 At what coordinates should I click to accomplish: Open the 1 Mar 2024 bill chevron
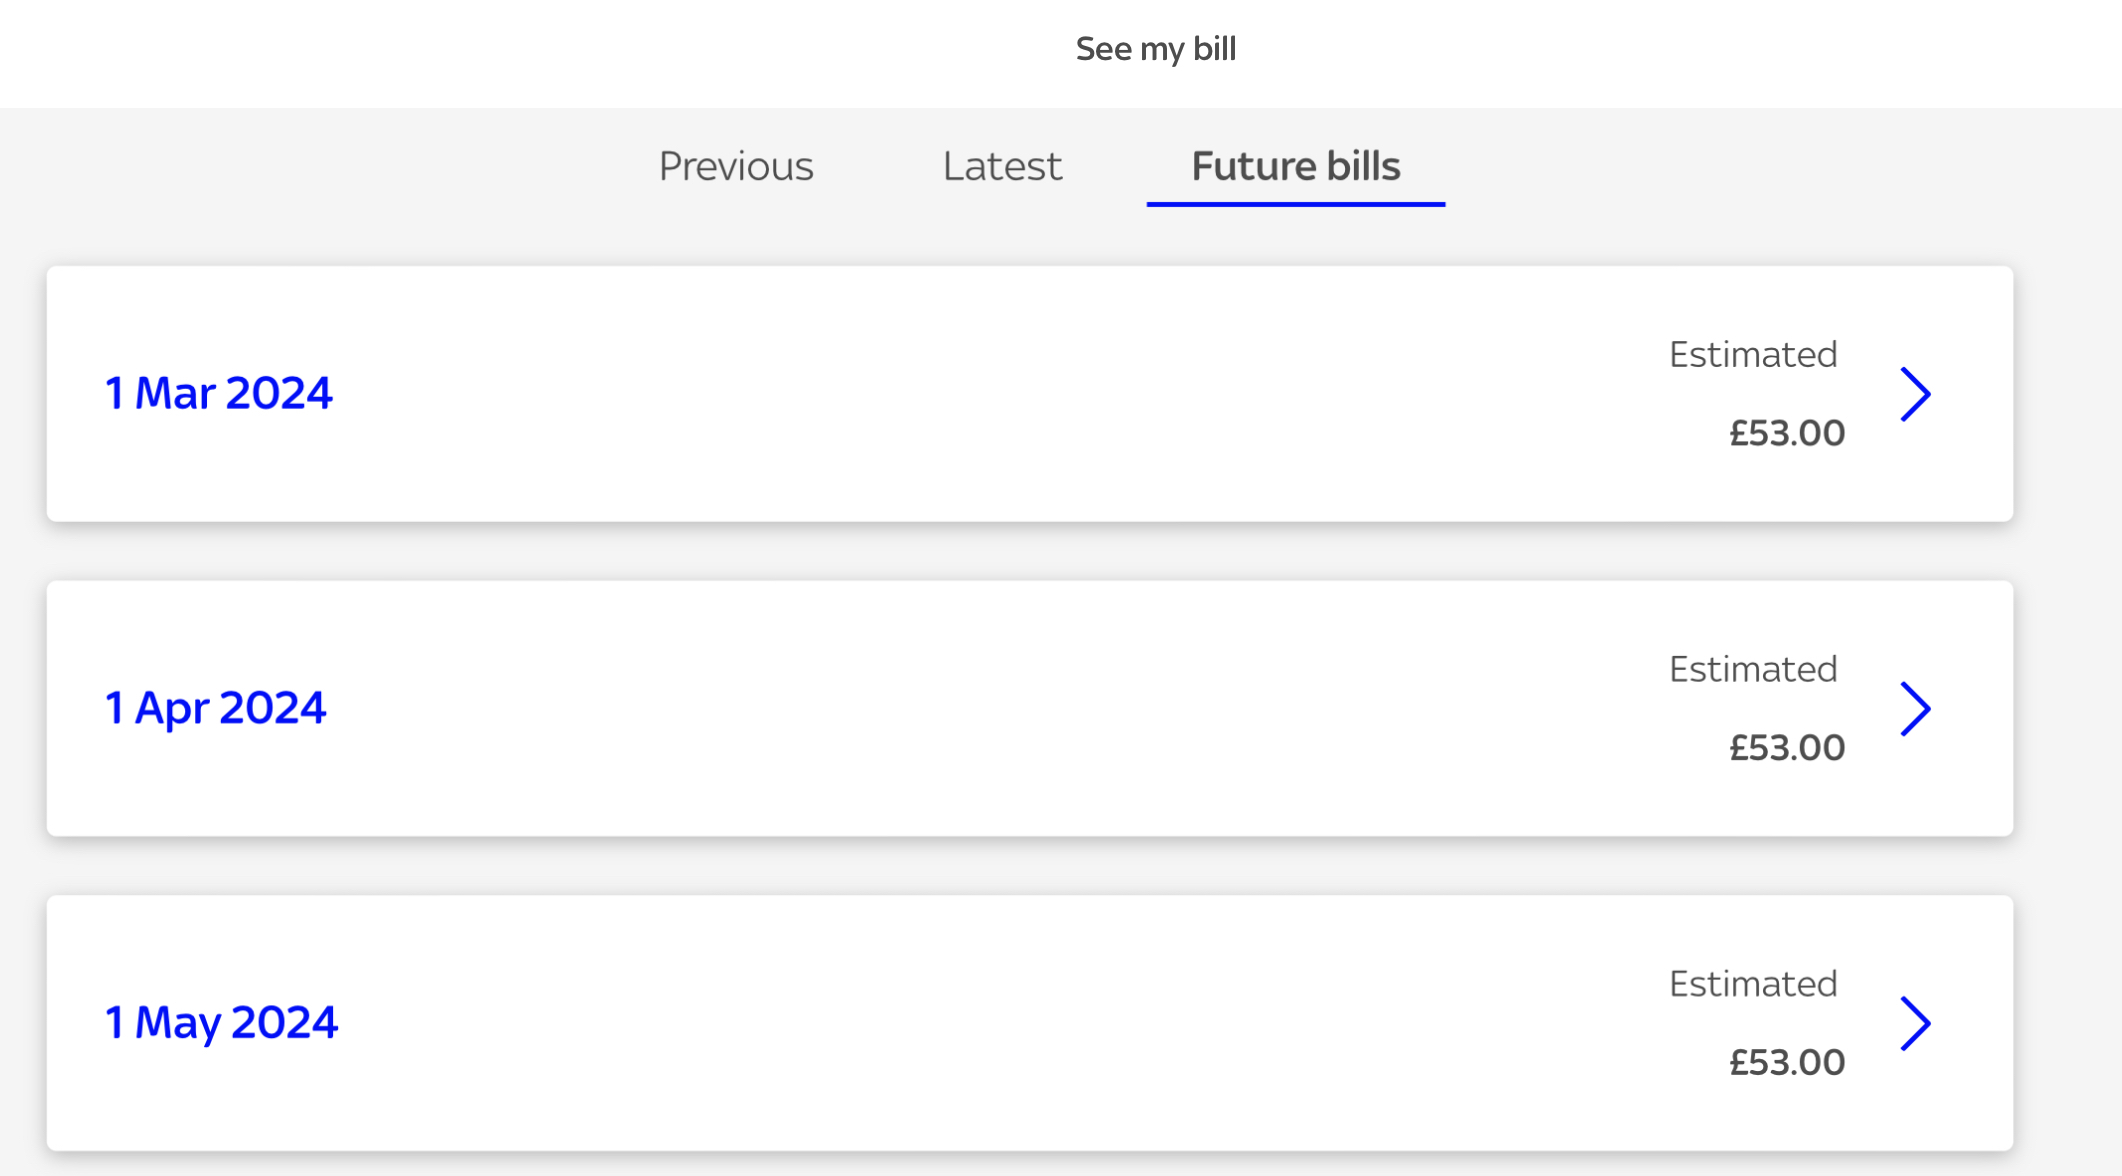coord(1915,394)
